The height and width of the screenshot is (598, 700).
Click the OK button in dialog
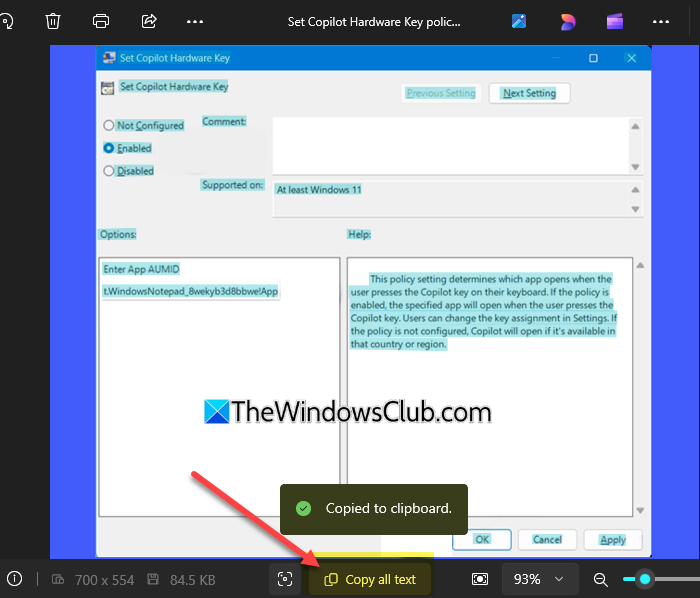[482, 540]
